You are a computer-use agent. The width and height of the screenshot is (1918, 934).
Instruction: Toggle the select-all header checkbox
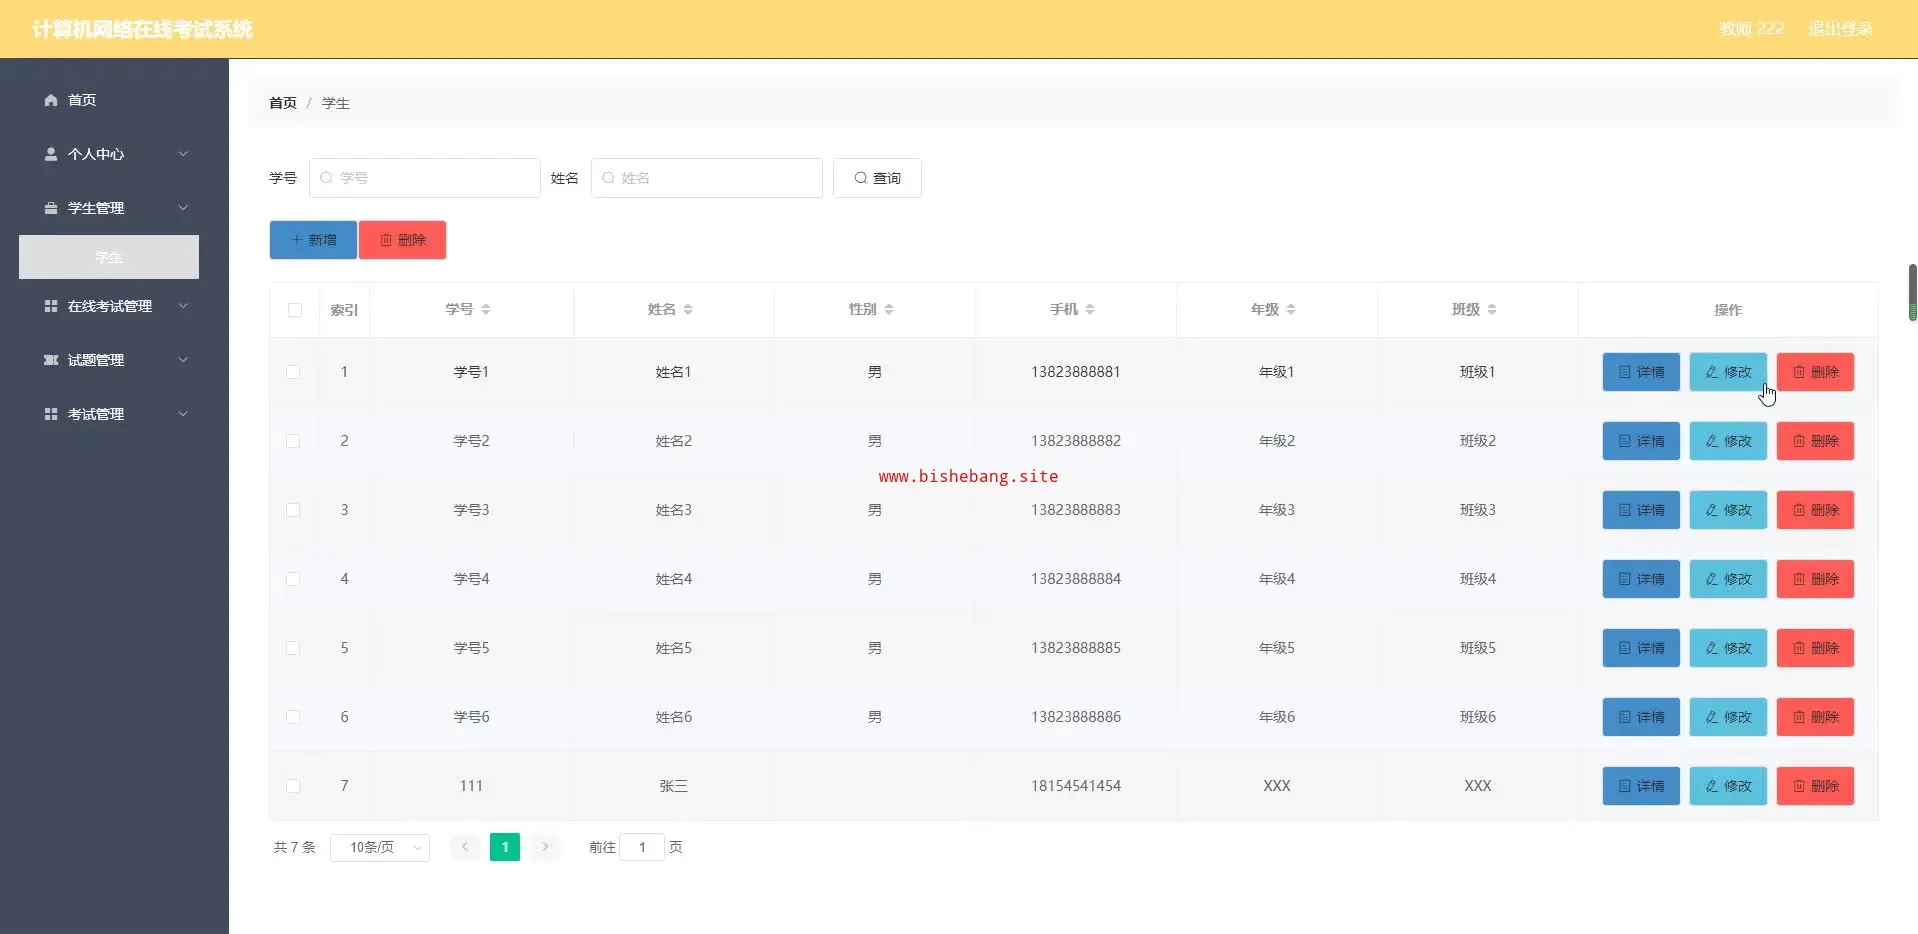tap(295, 310)
